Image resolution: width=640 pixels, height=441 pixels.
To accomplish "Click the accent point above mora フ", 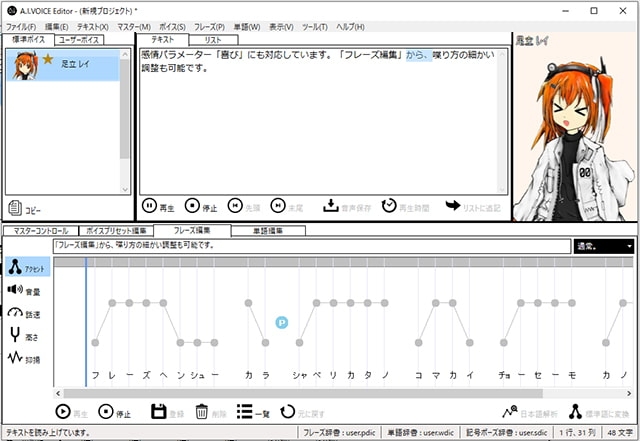I will 95,343.
